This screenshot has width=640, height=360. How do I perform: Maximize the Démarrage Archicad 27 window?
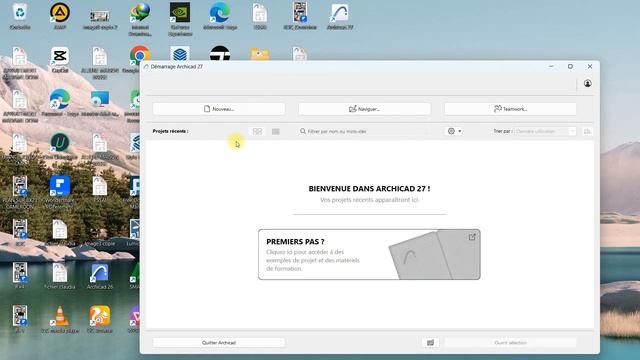pos(570,67)
